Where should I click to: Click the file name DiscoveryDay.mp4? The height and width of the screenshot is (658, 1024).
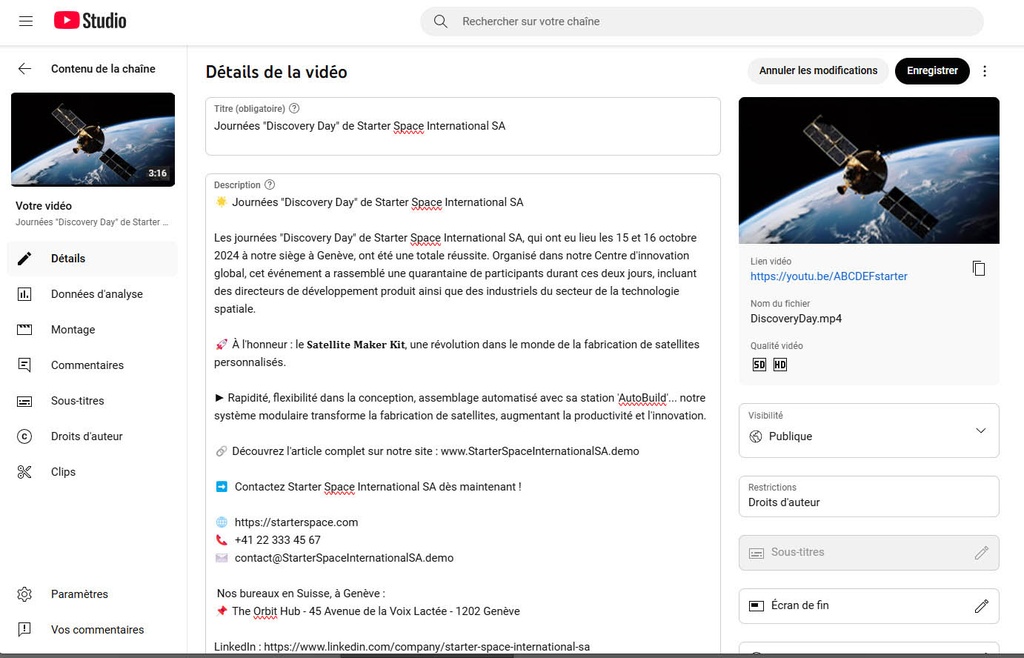(795, 319)
